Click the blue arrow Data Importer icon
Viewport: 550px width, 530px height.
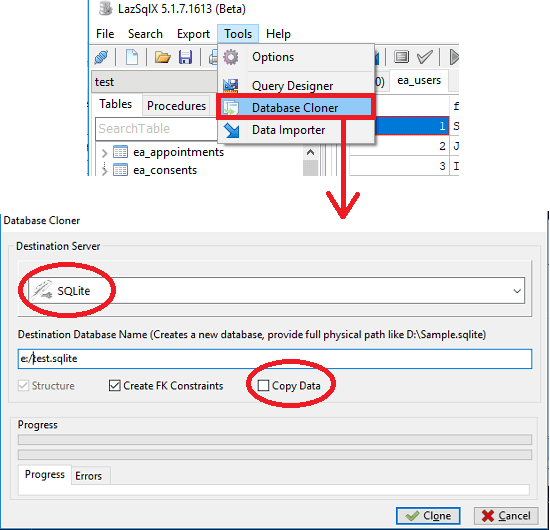pos(231,130)
